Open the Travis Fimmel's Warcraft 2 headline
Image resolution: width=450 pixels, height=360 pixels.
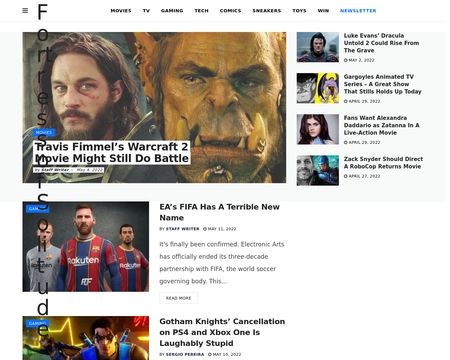click(112, 152)
